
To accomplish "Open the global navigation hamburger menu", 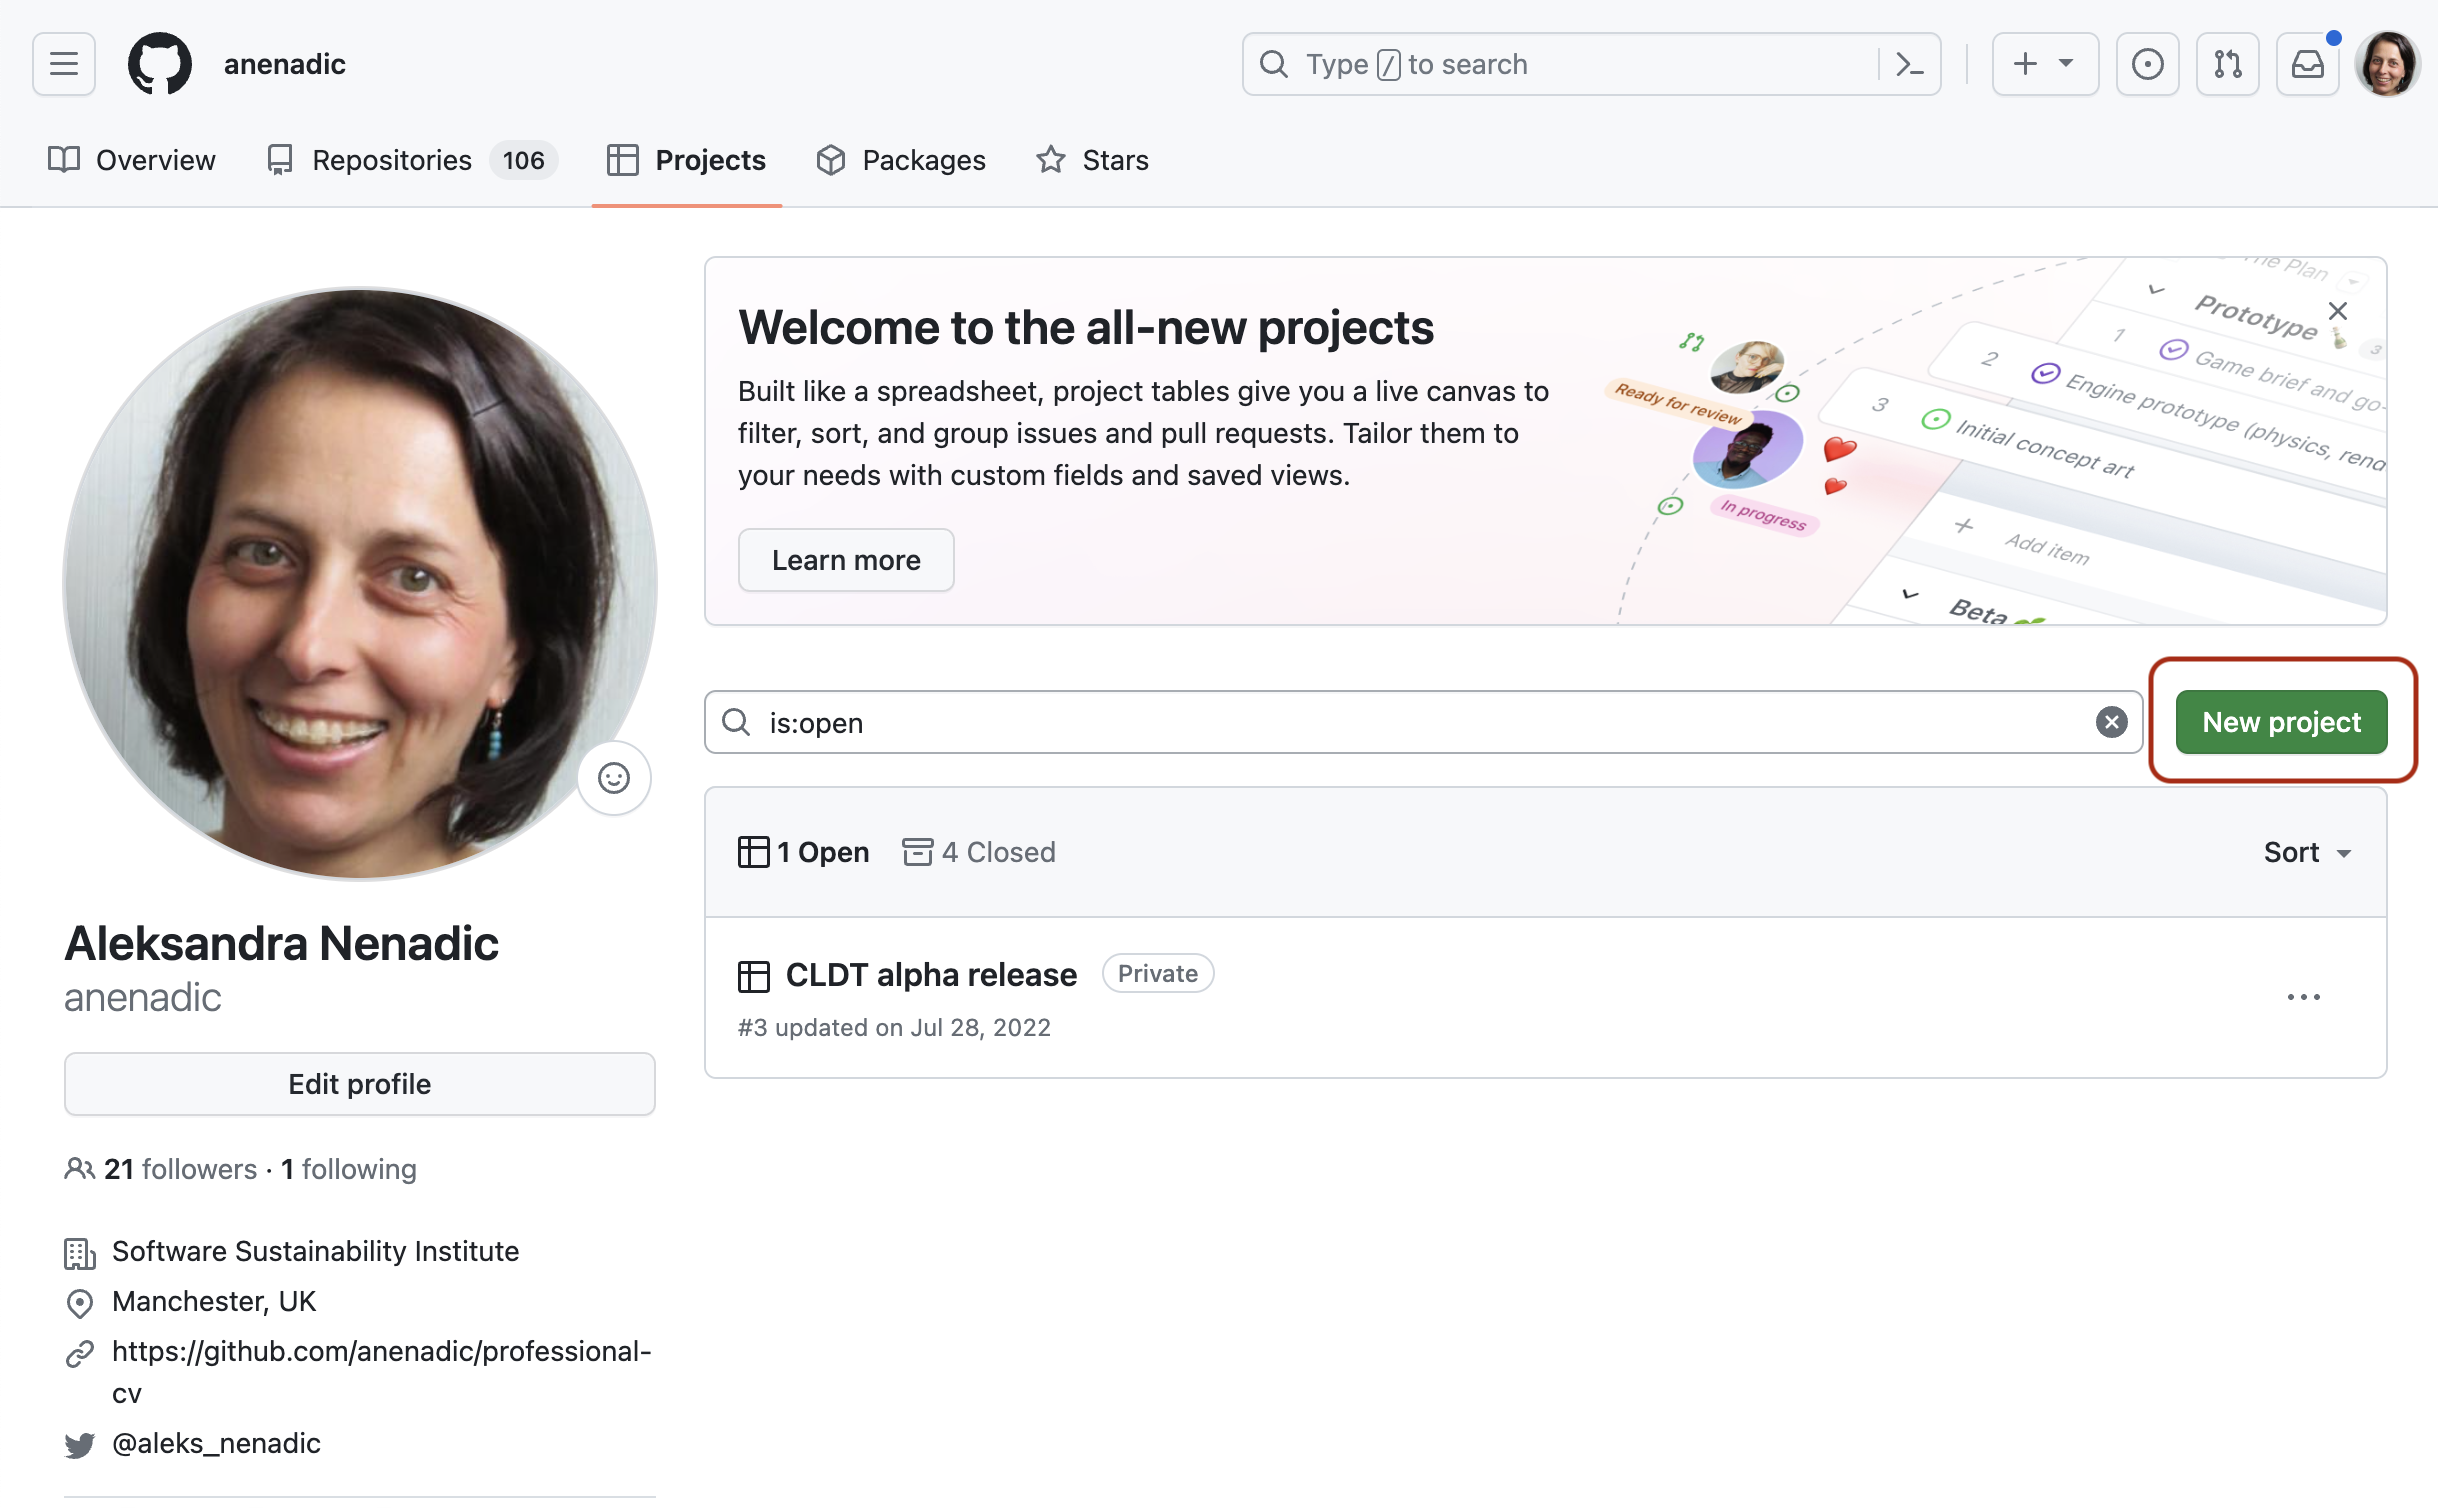I will (62, 63).
